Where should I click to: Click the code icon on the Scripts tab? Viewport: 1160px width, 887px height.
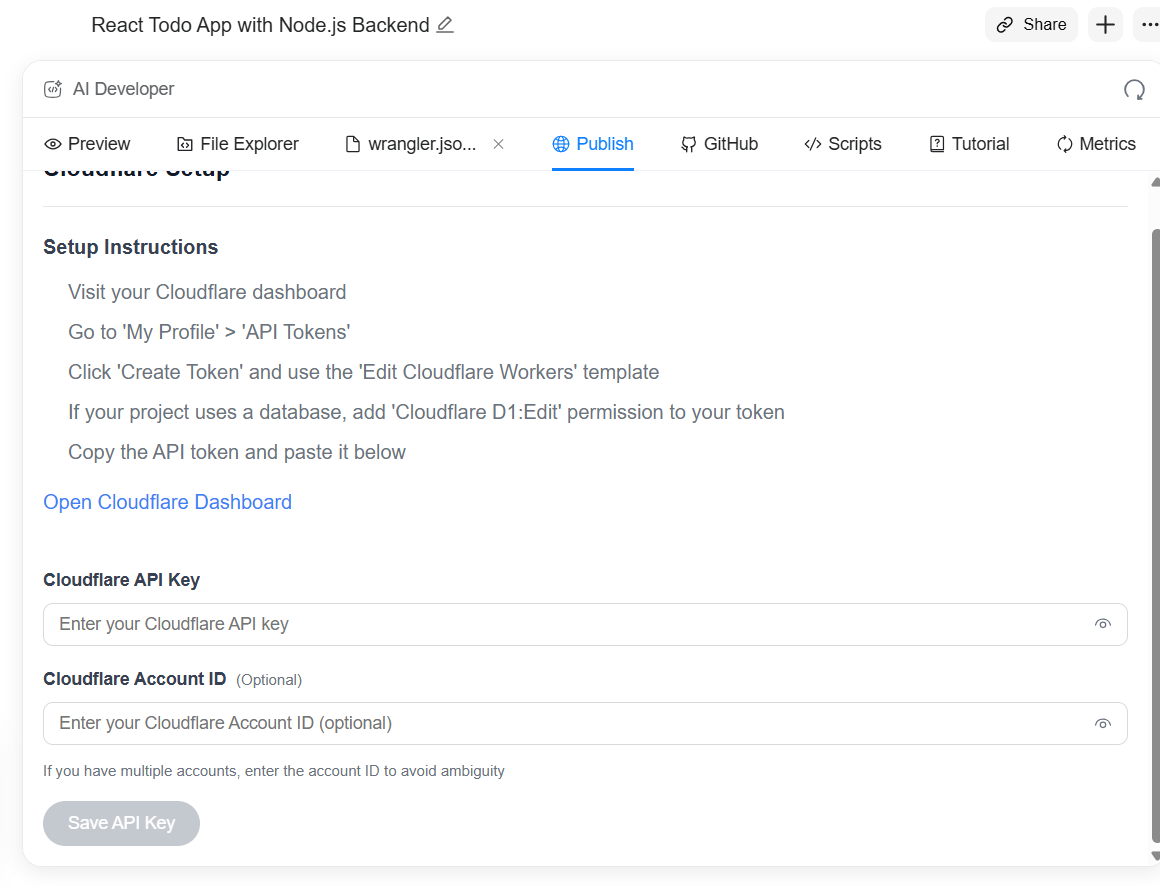click(x=813, y=143)
